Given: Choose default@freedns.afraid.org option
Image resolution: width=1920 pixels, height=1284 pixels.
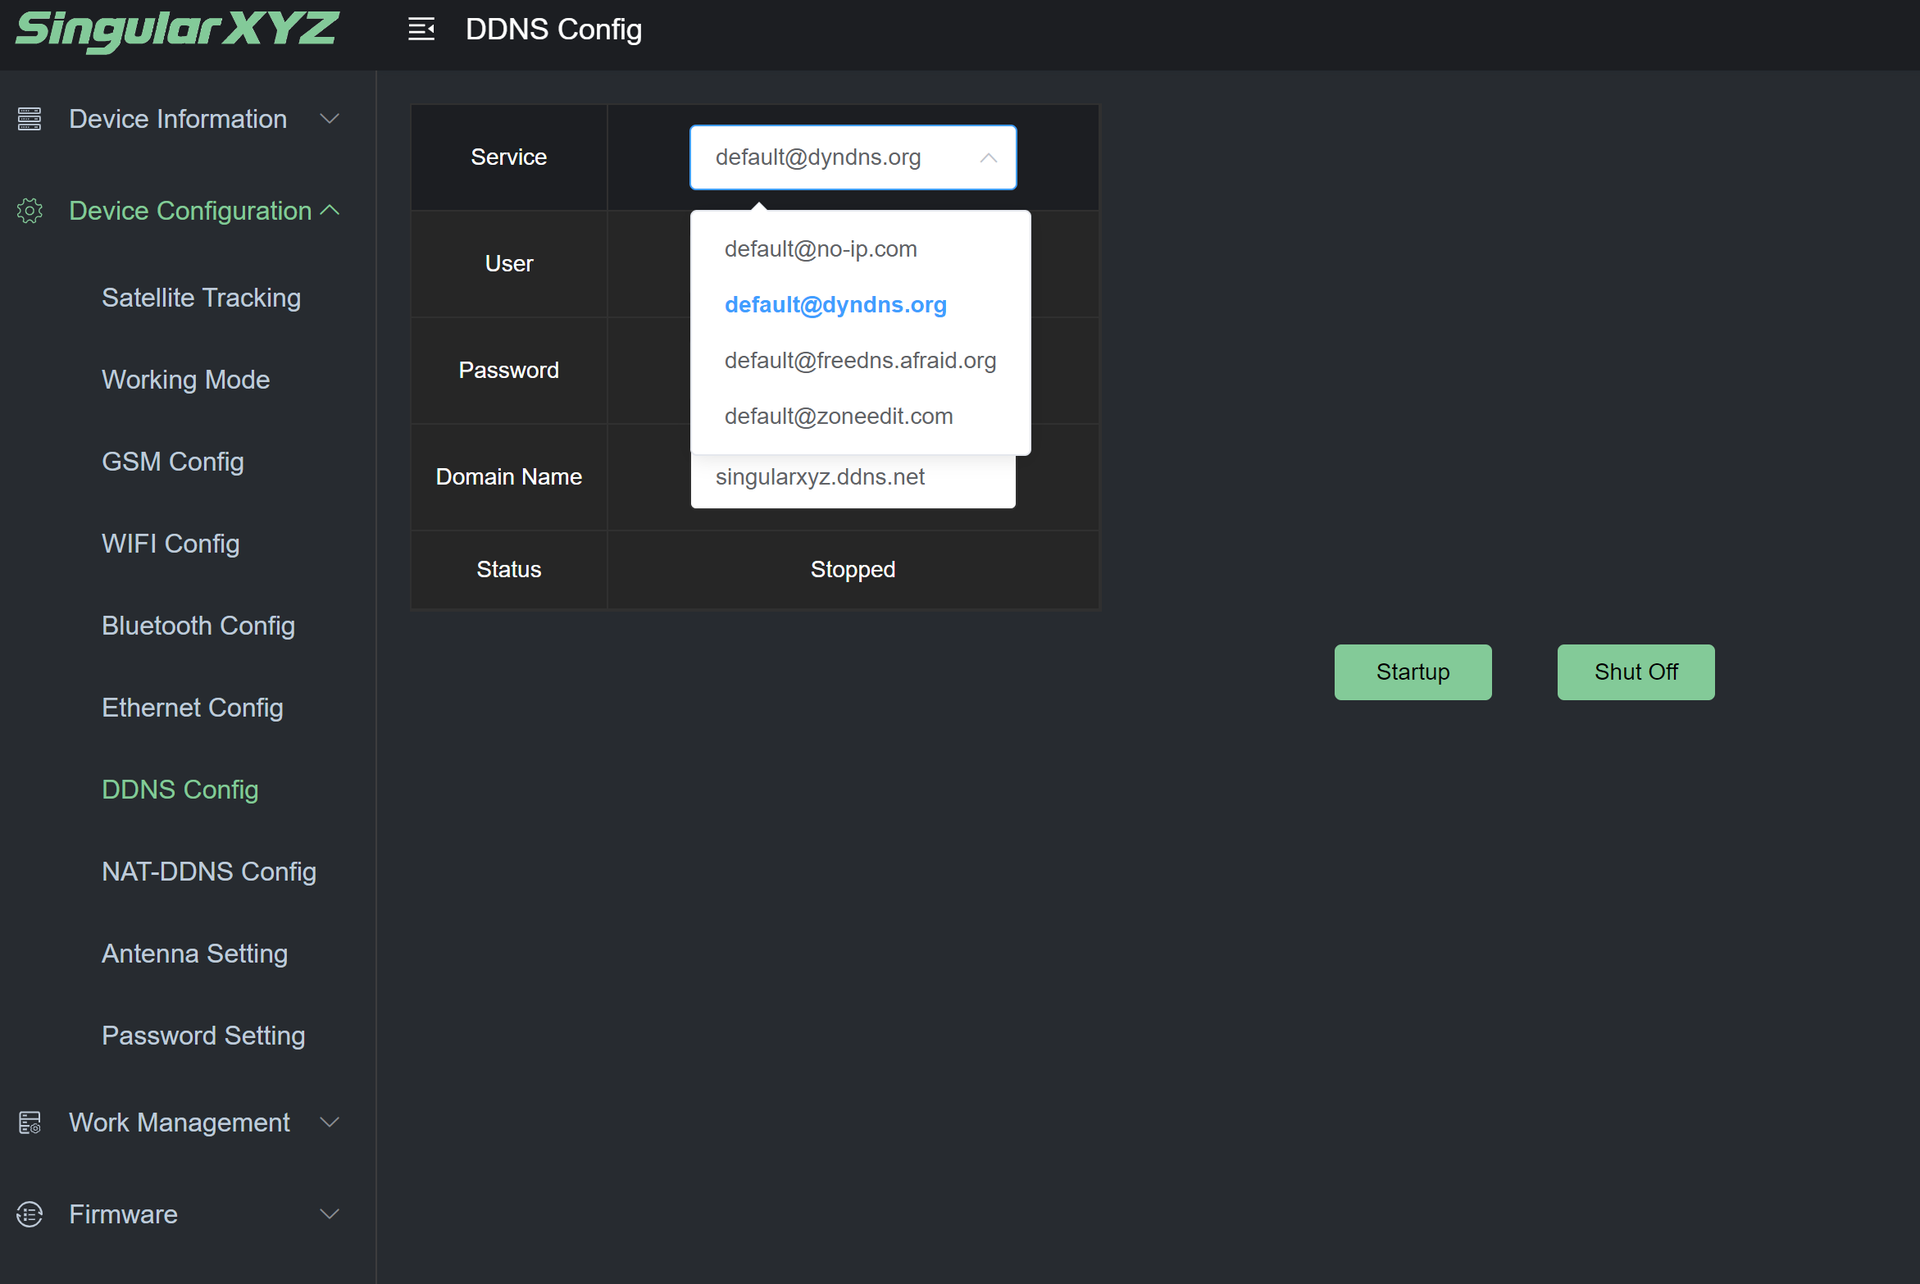Looking at the screenshot, I should (859, 361).
